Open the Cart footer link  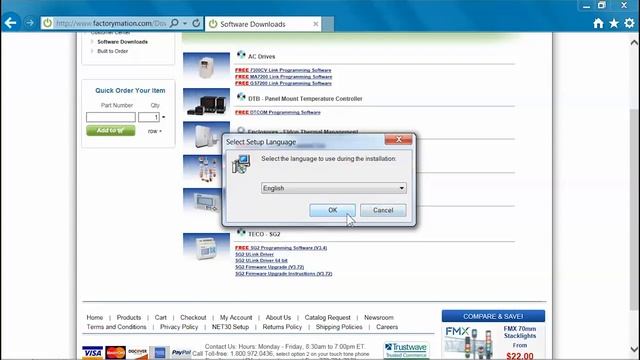pos(160,317)
